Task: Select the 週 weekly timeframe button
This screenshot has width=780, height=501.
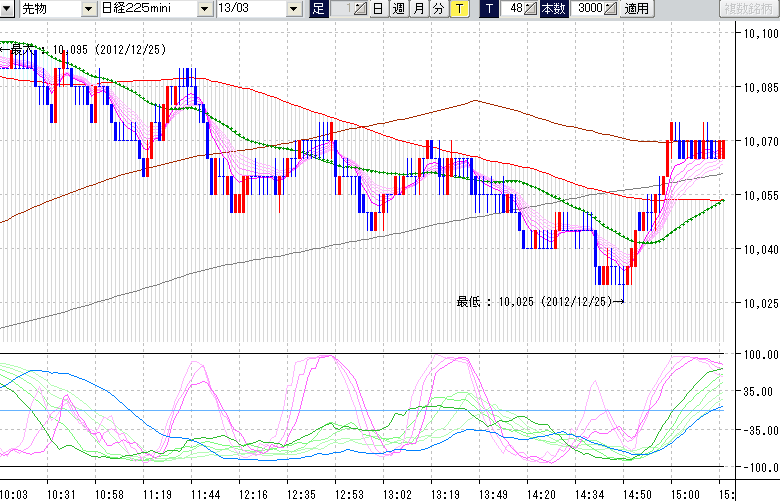Action: pyautogui.click(x=398, y=9)
